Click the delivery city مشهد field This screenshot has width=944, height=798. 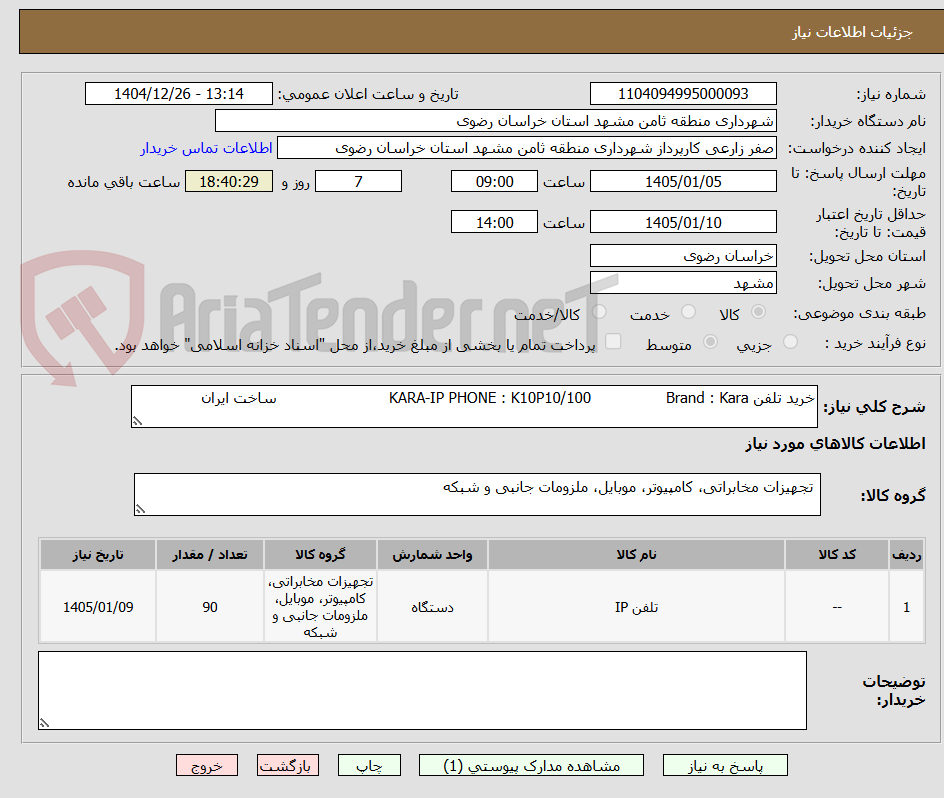pos(683,283)
